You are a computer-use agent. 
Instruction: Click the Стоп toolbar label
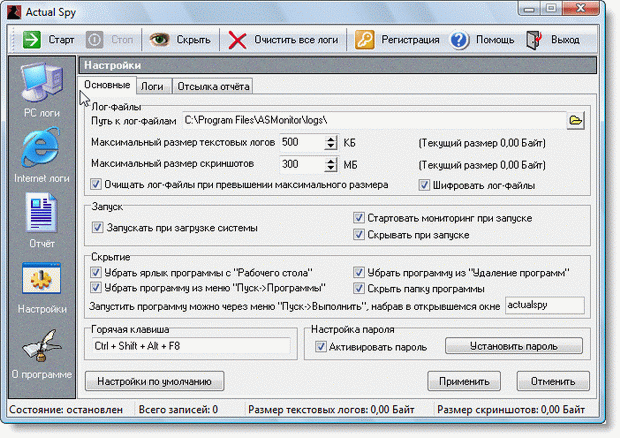(x=122, y=40)
